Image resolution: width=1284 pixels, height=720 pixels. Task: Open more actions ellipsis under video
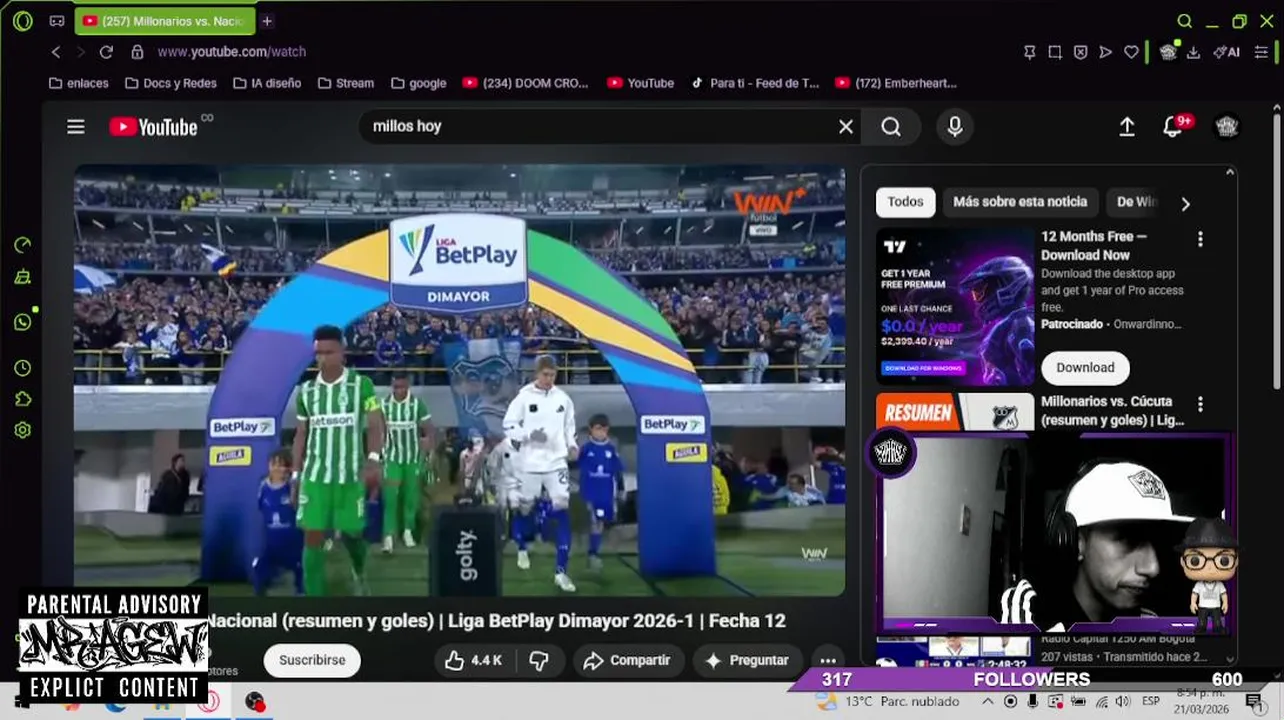coord(828,660)
